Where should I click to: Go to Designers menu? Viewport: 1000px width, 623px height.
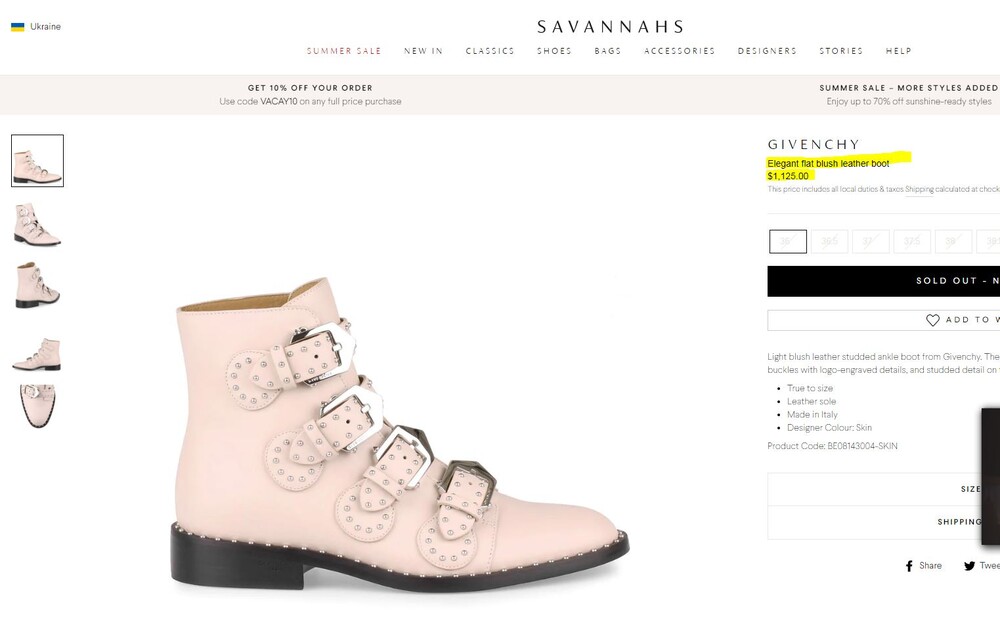(767, 51)
